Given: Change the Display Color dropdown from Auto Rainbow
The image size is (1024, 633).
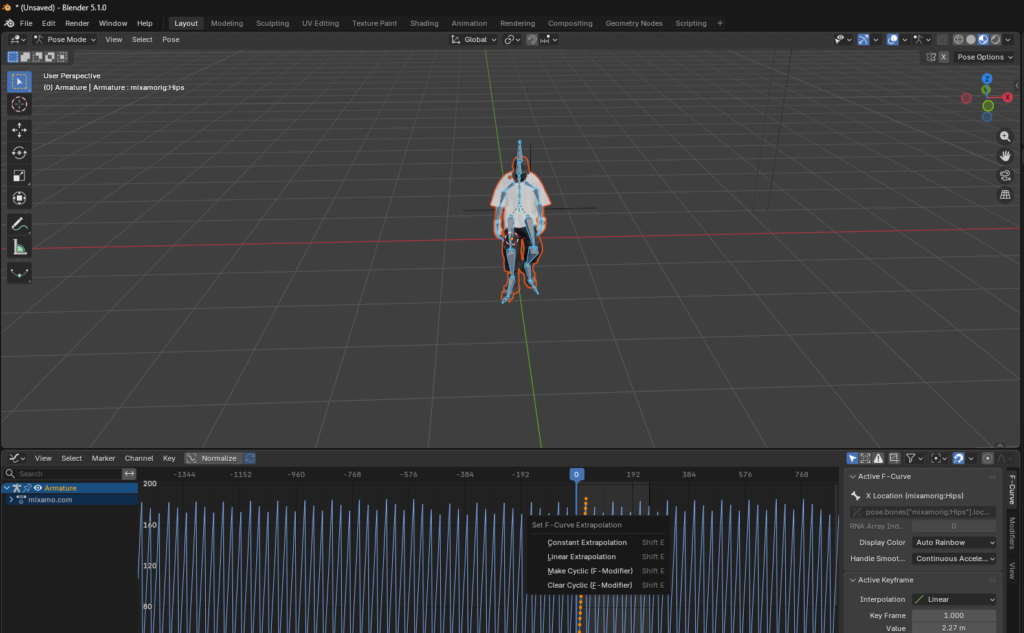Looking at the screenshot, I should pyautogui.click(x=953, y=542).
